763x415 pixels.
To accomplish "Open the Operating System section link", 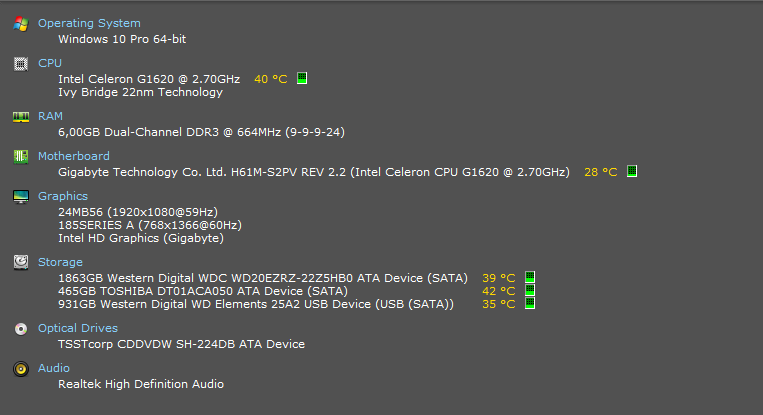I will point(89,23).
